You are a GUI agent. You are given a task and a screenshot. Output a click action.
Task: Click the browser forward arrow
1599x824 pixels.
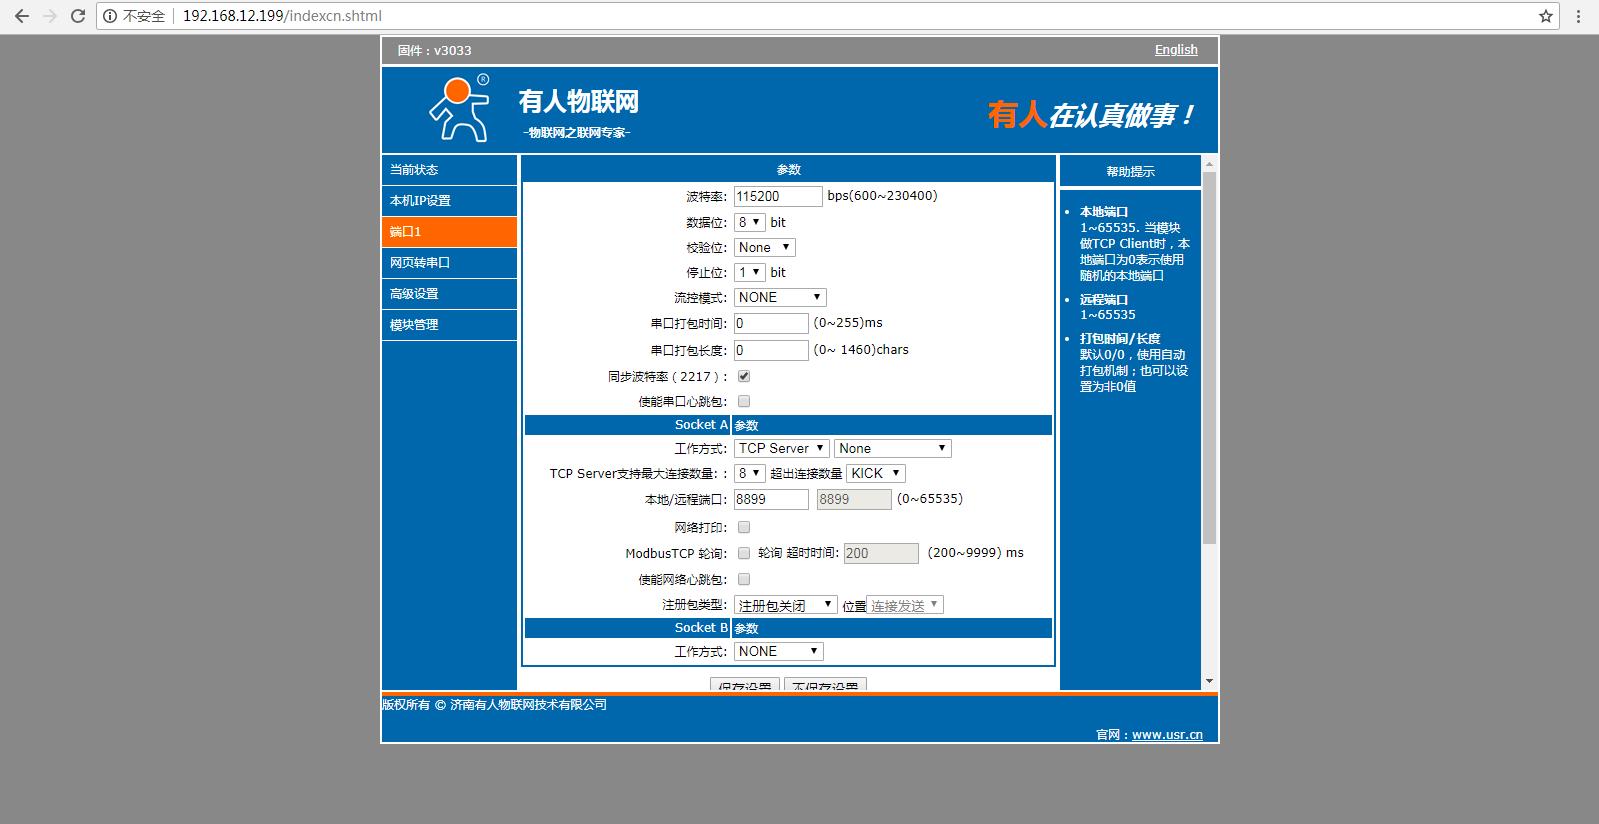[x=50, y=16]
